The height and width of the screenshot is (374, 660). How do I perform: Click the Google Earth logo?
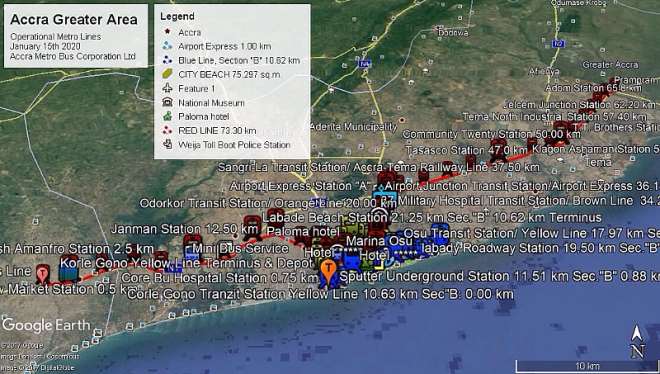pyautogui.click(x=46, y=325)
